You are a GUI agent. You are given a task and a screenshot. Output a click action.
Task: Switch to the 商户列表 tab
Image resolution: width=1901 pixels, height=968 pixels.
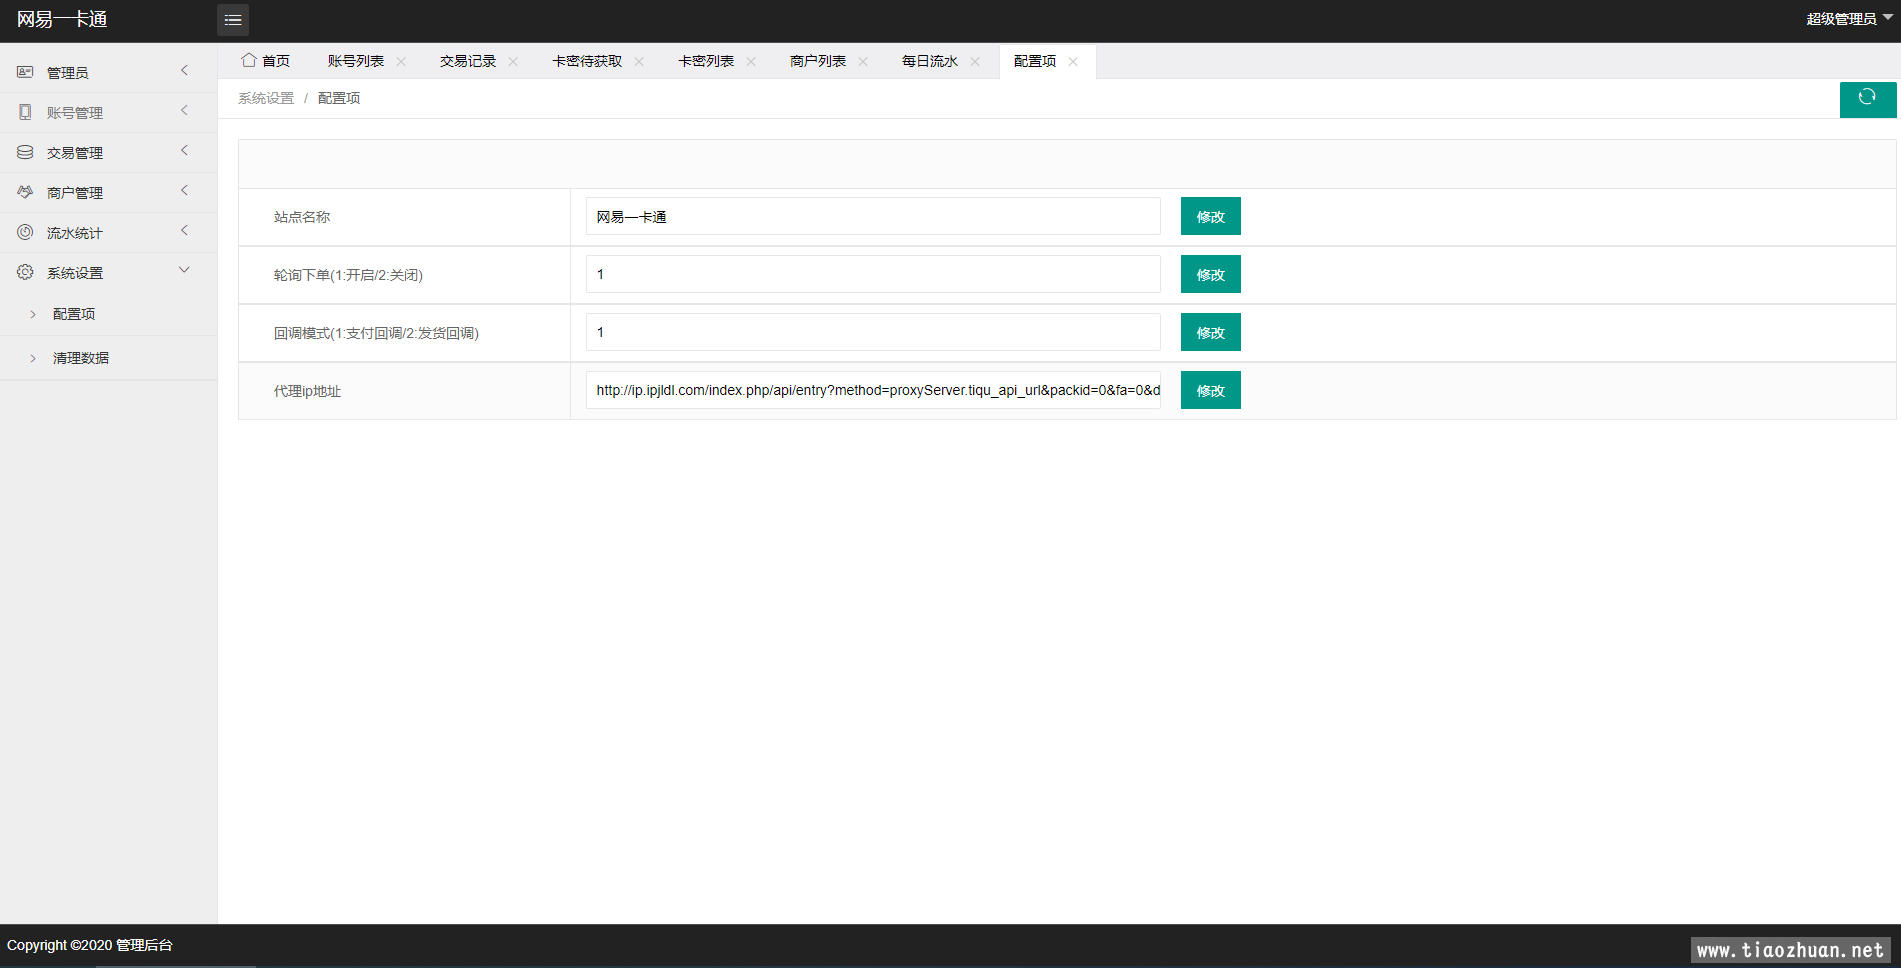(818, 61)
